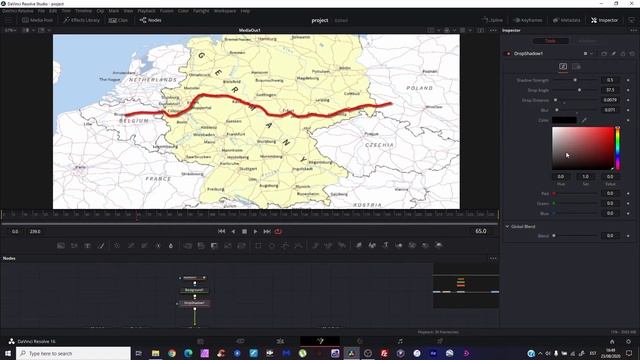Add a Background tool from toolbar

[61, 246]
